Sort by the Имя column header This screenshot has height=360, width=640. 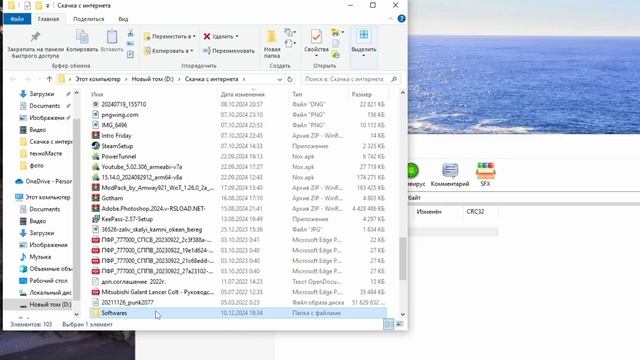pos(97,94)
